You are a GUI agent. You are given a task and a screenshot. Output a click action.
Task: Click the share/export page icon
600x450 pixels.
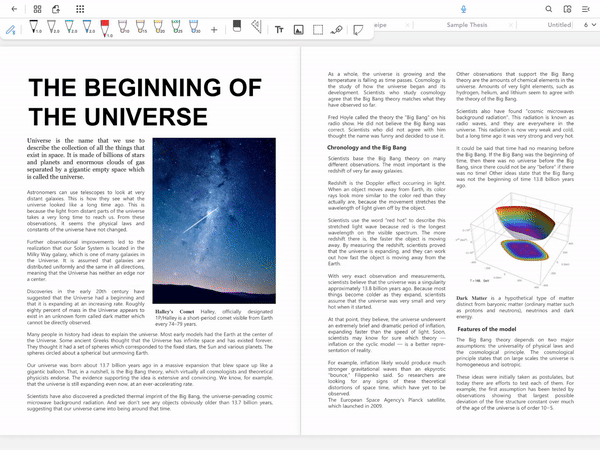pyautogui.click(x=56, y=9)
